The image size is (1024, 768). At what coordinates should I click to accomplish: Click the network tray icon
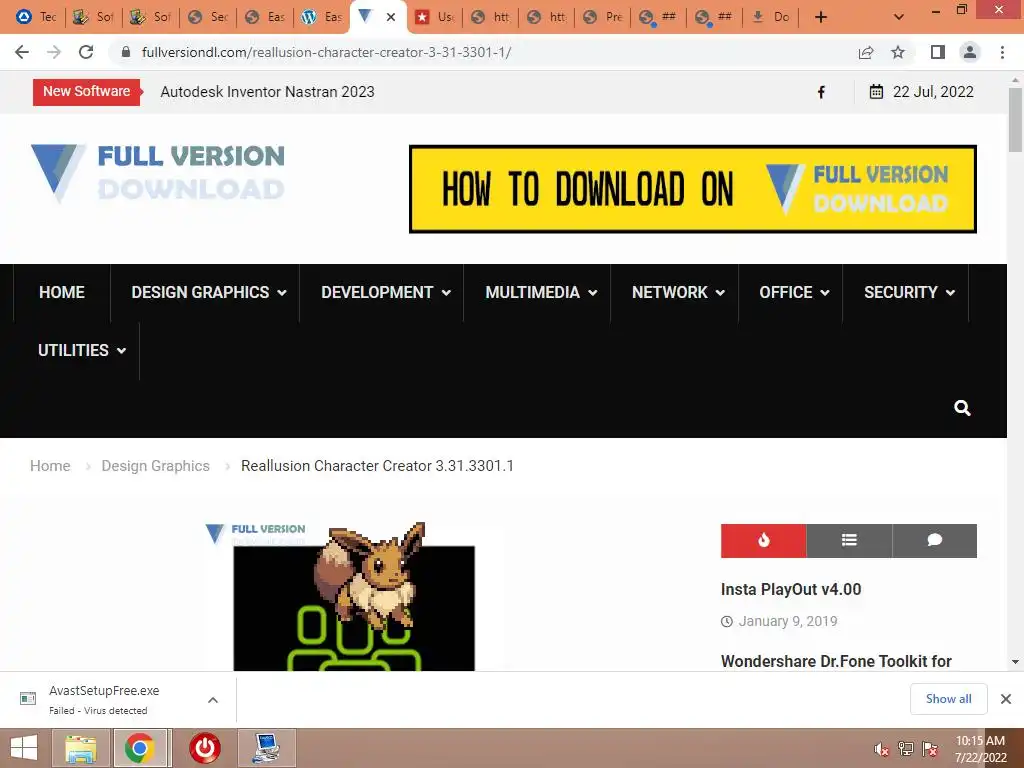[905, 749]
